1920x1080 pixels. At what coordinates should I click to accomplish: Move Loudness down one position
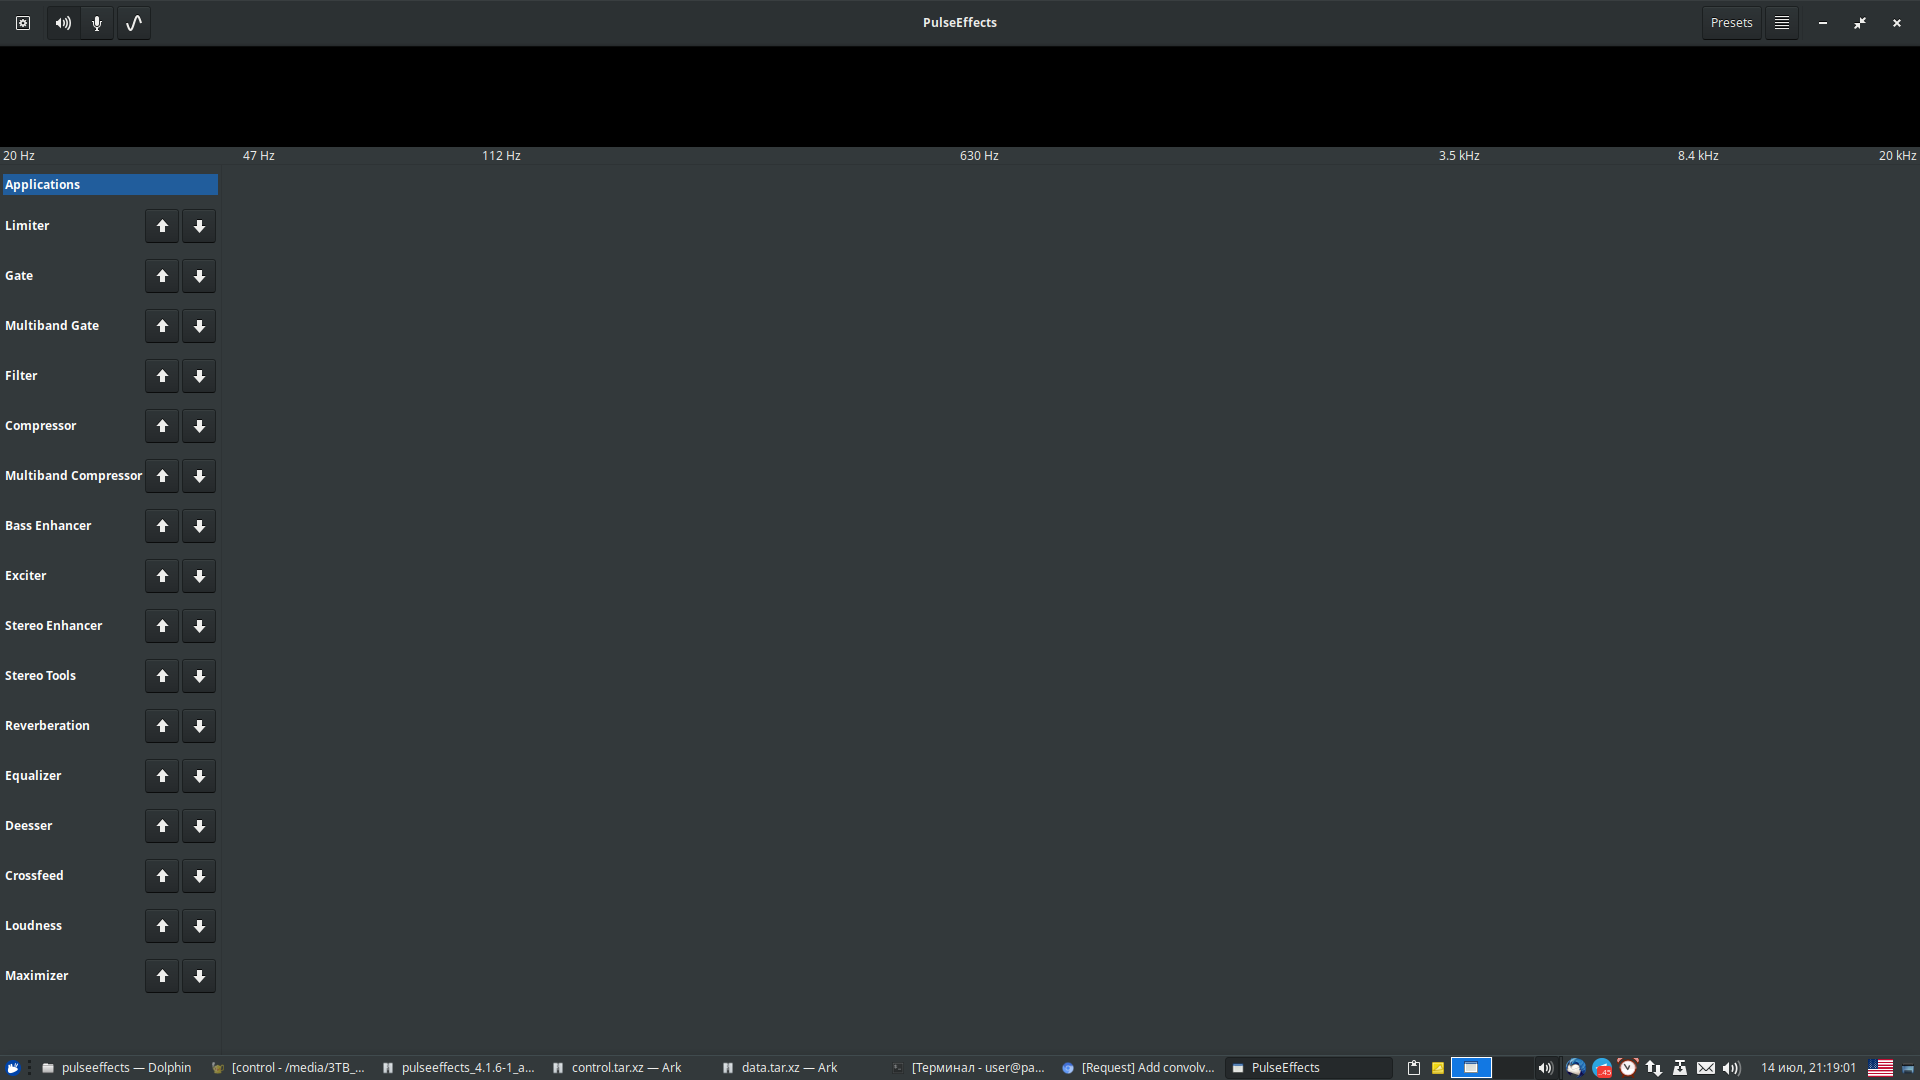199,926
